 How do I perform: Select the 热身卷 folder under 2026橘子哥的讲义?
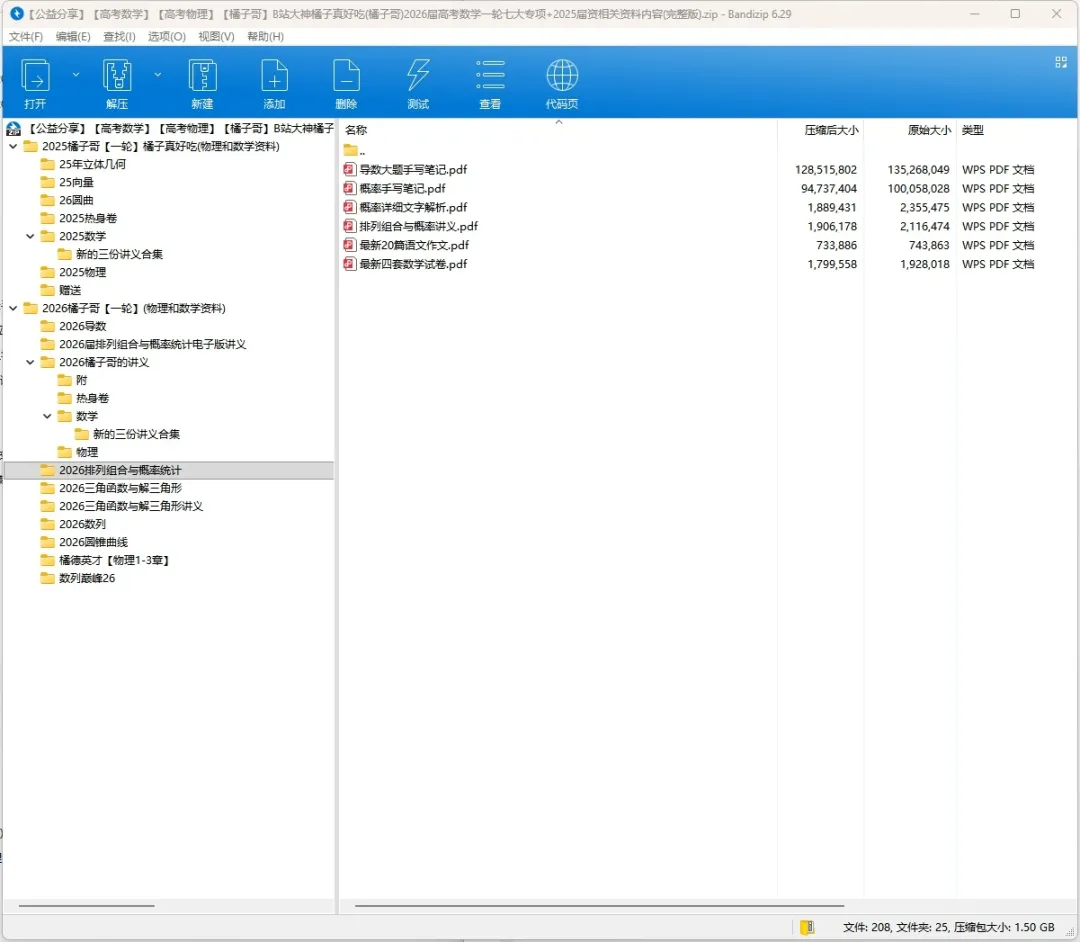(83, 398)
